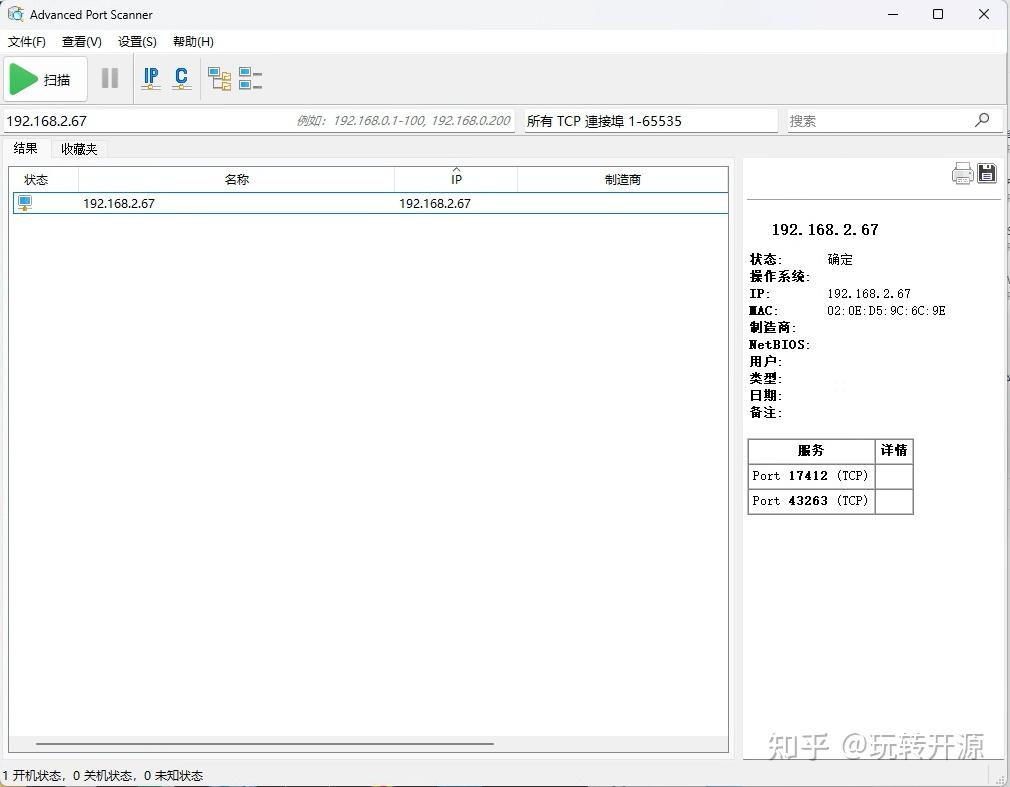The image size is (1010, 787).
Task: Click the C class subnet toolbar icon
Action: pos(182,78)
